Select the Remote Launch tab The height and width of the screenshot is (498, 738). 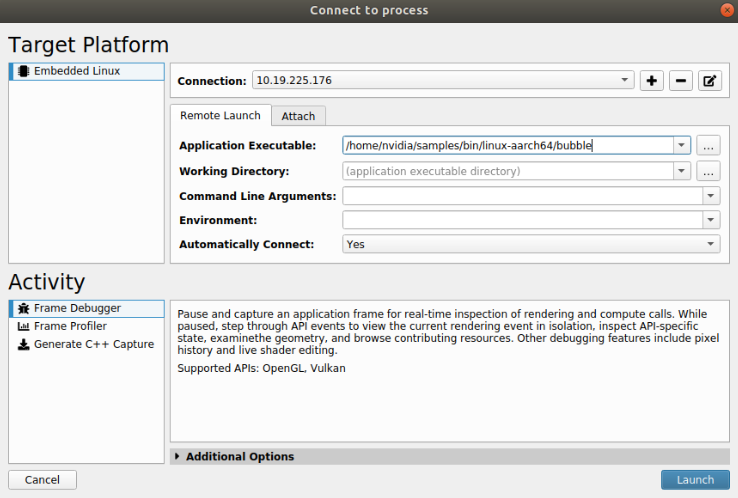tap(220, 116)
